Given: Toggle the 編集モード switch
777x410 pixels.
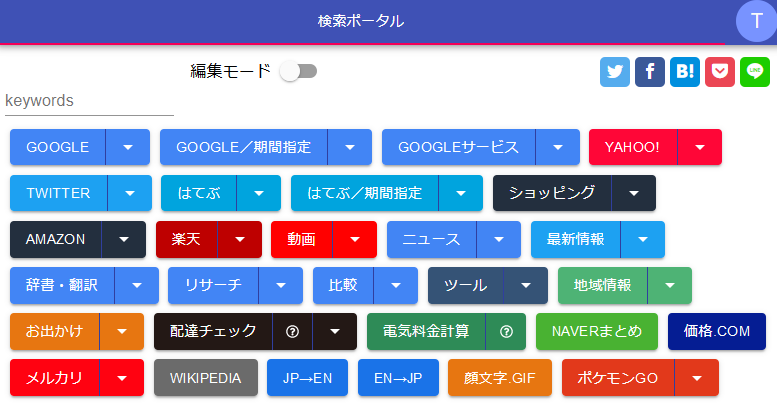Looking at the screenshot, I should 298,71.
